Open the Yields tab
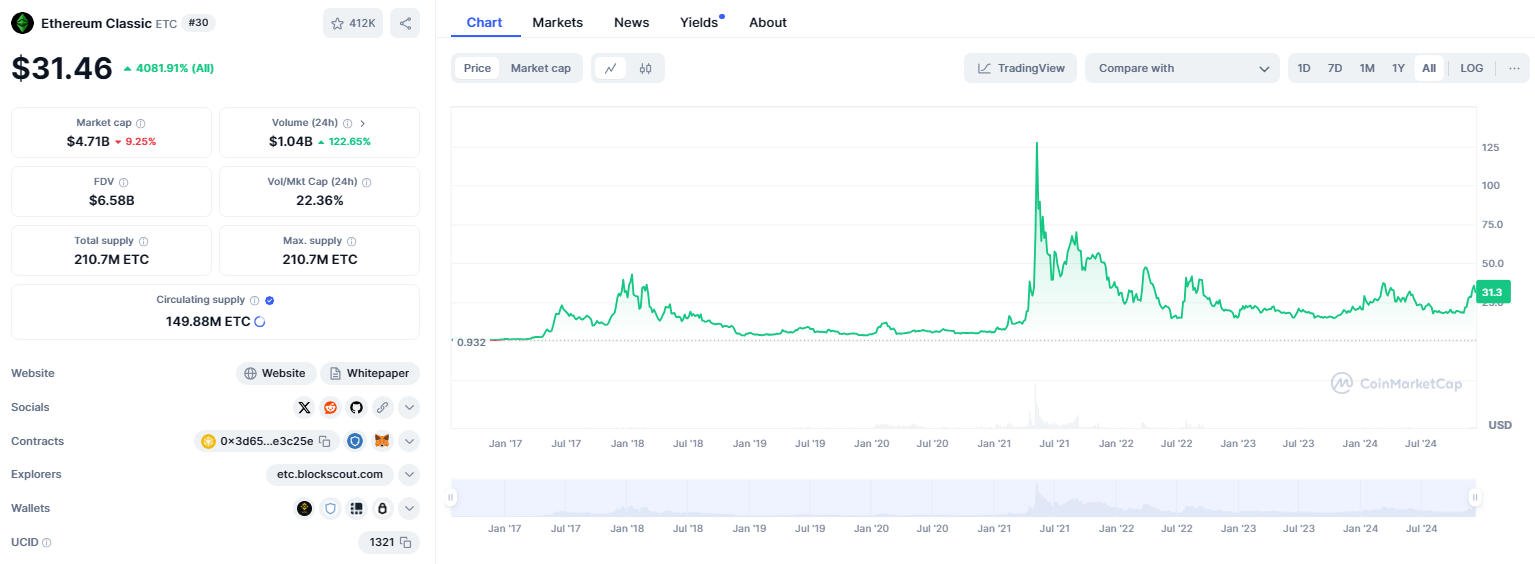This screenshot has height=564, width=1535. pyautogui.click(x=699, y=22)
